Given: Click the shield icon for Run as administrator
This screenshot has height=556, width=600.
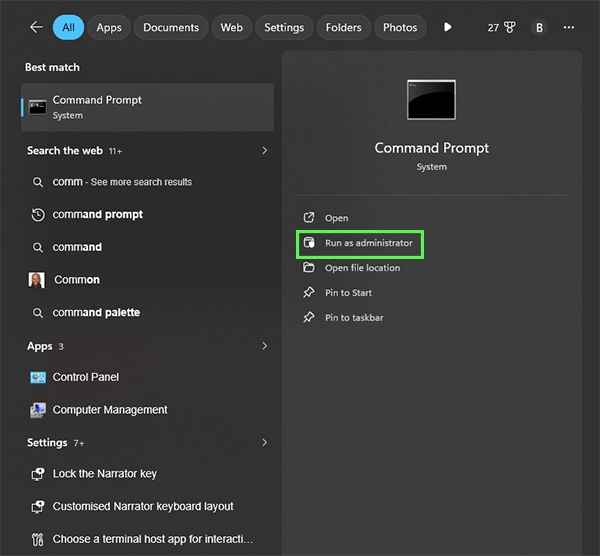Looking at the screenshot, I should click(309, 243).
